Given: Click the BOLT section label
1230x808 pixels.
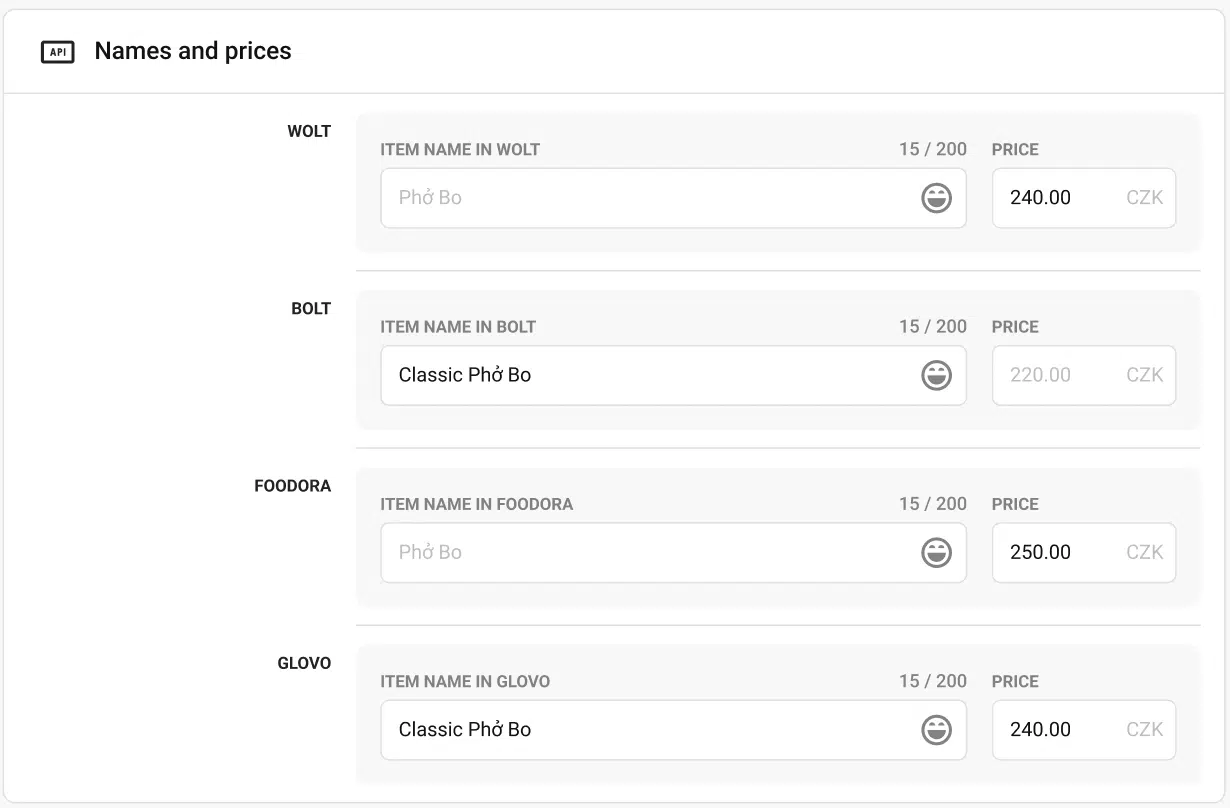Looking at the screenshot, I should (x=311, y=308).
